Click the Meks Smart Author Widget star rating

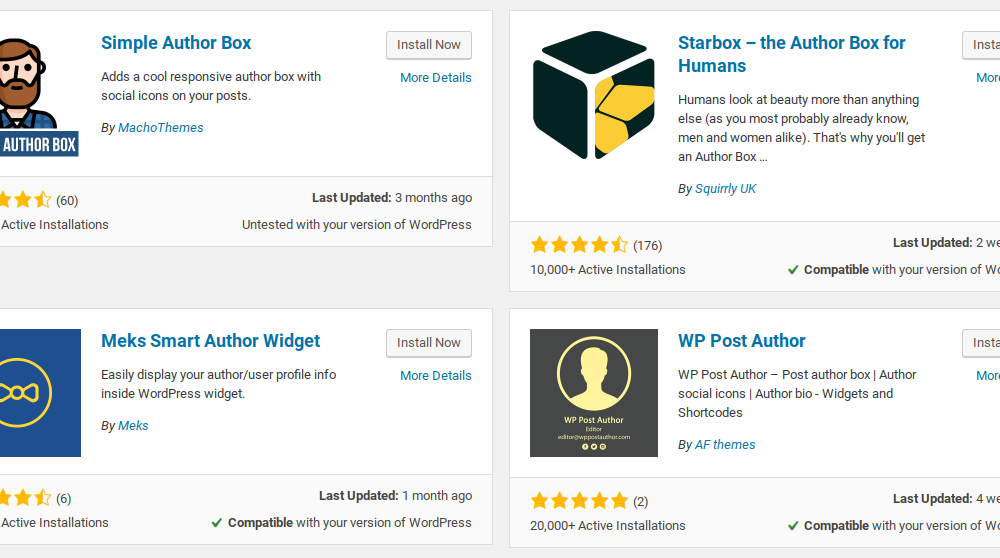tap(24, 498)
